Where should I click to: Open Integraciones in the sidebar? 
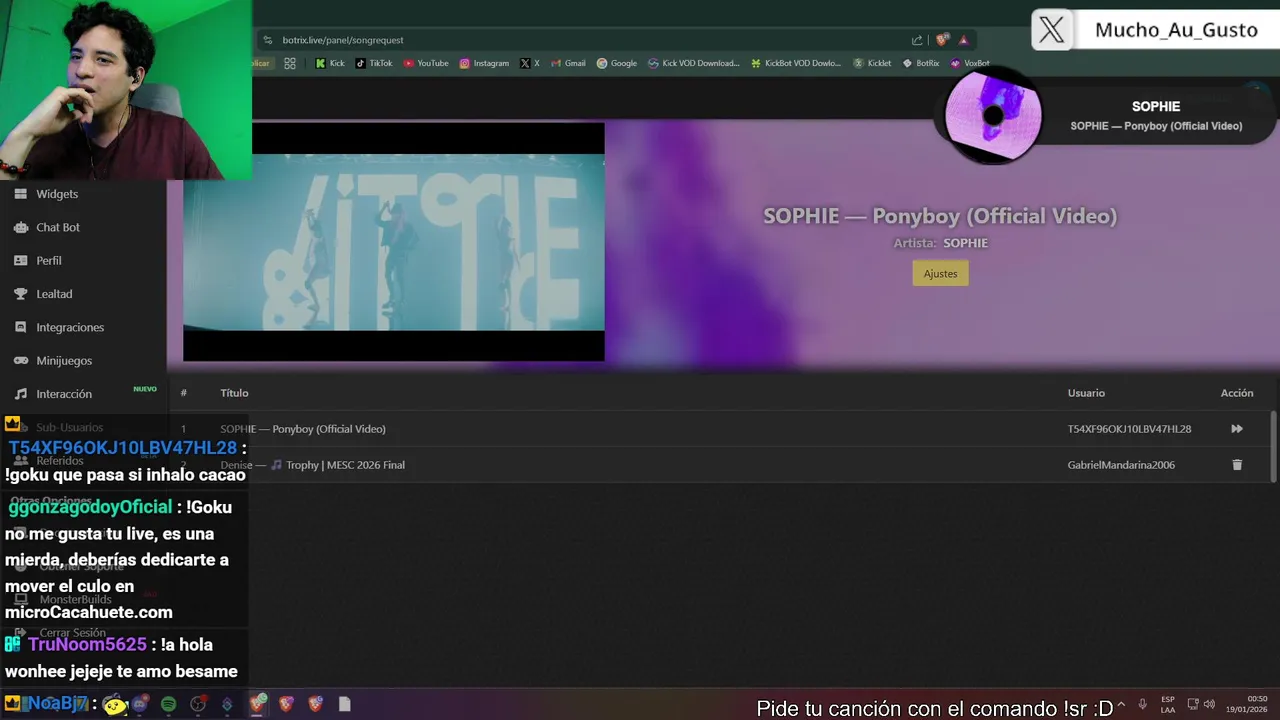point(70,327)
